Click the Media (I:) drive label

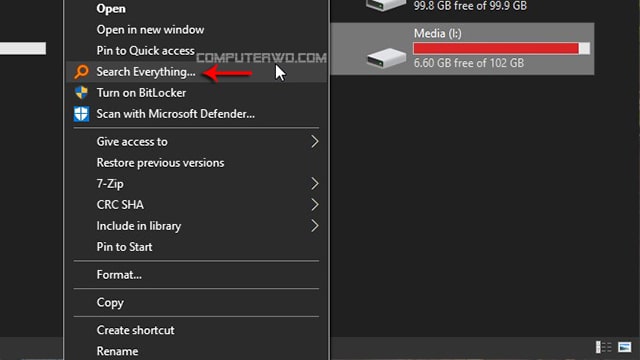click(438, 33)
